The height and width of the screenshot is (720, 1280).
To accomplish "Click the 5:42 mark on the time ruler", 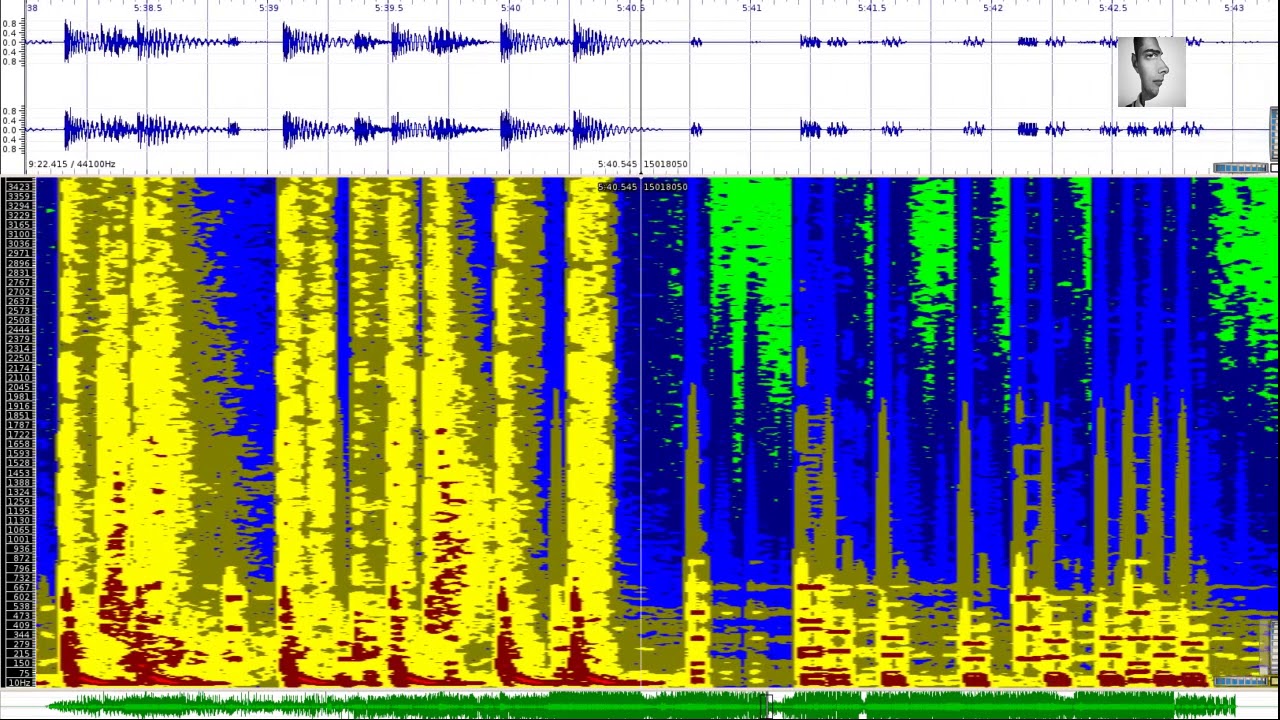I will [993, 8].
